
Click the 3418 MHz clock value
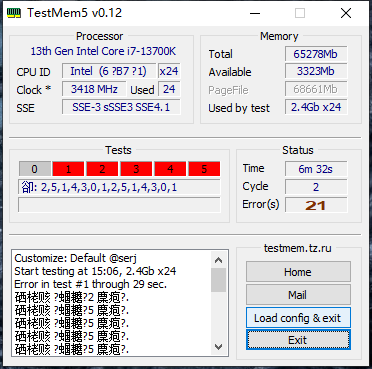pyautogui.click(x=94, y=89)
